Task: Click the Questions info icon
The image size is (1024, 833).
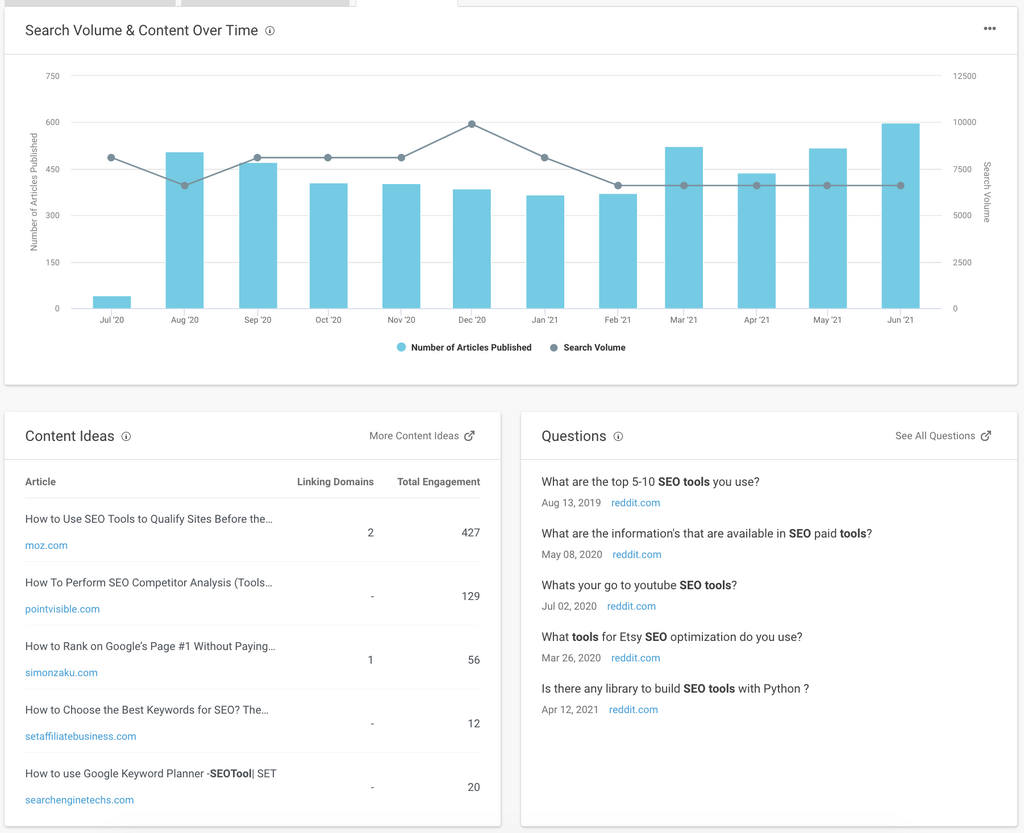Action: tap(618, 437)
